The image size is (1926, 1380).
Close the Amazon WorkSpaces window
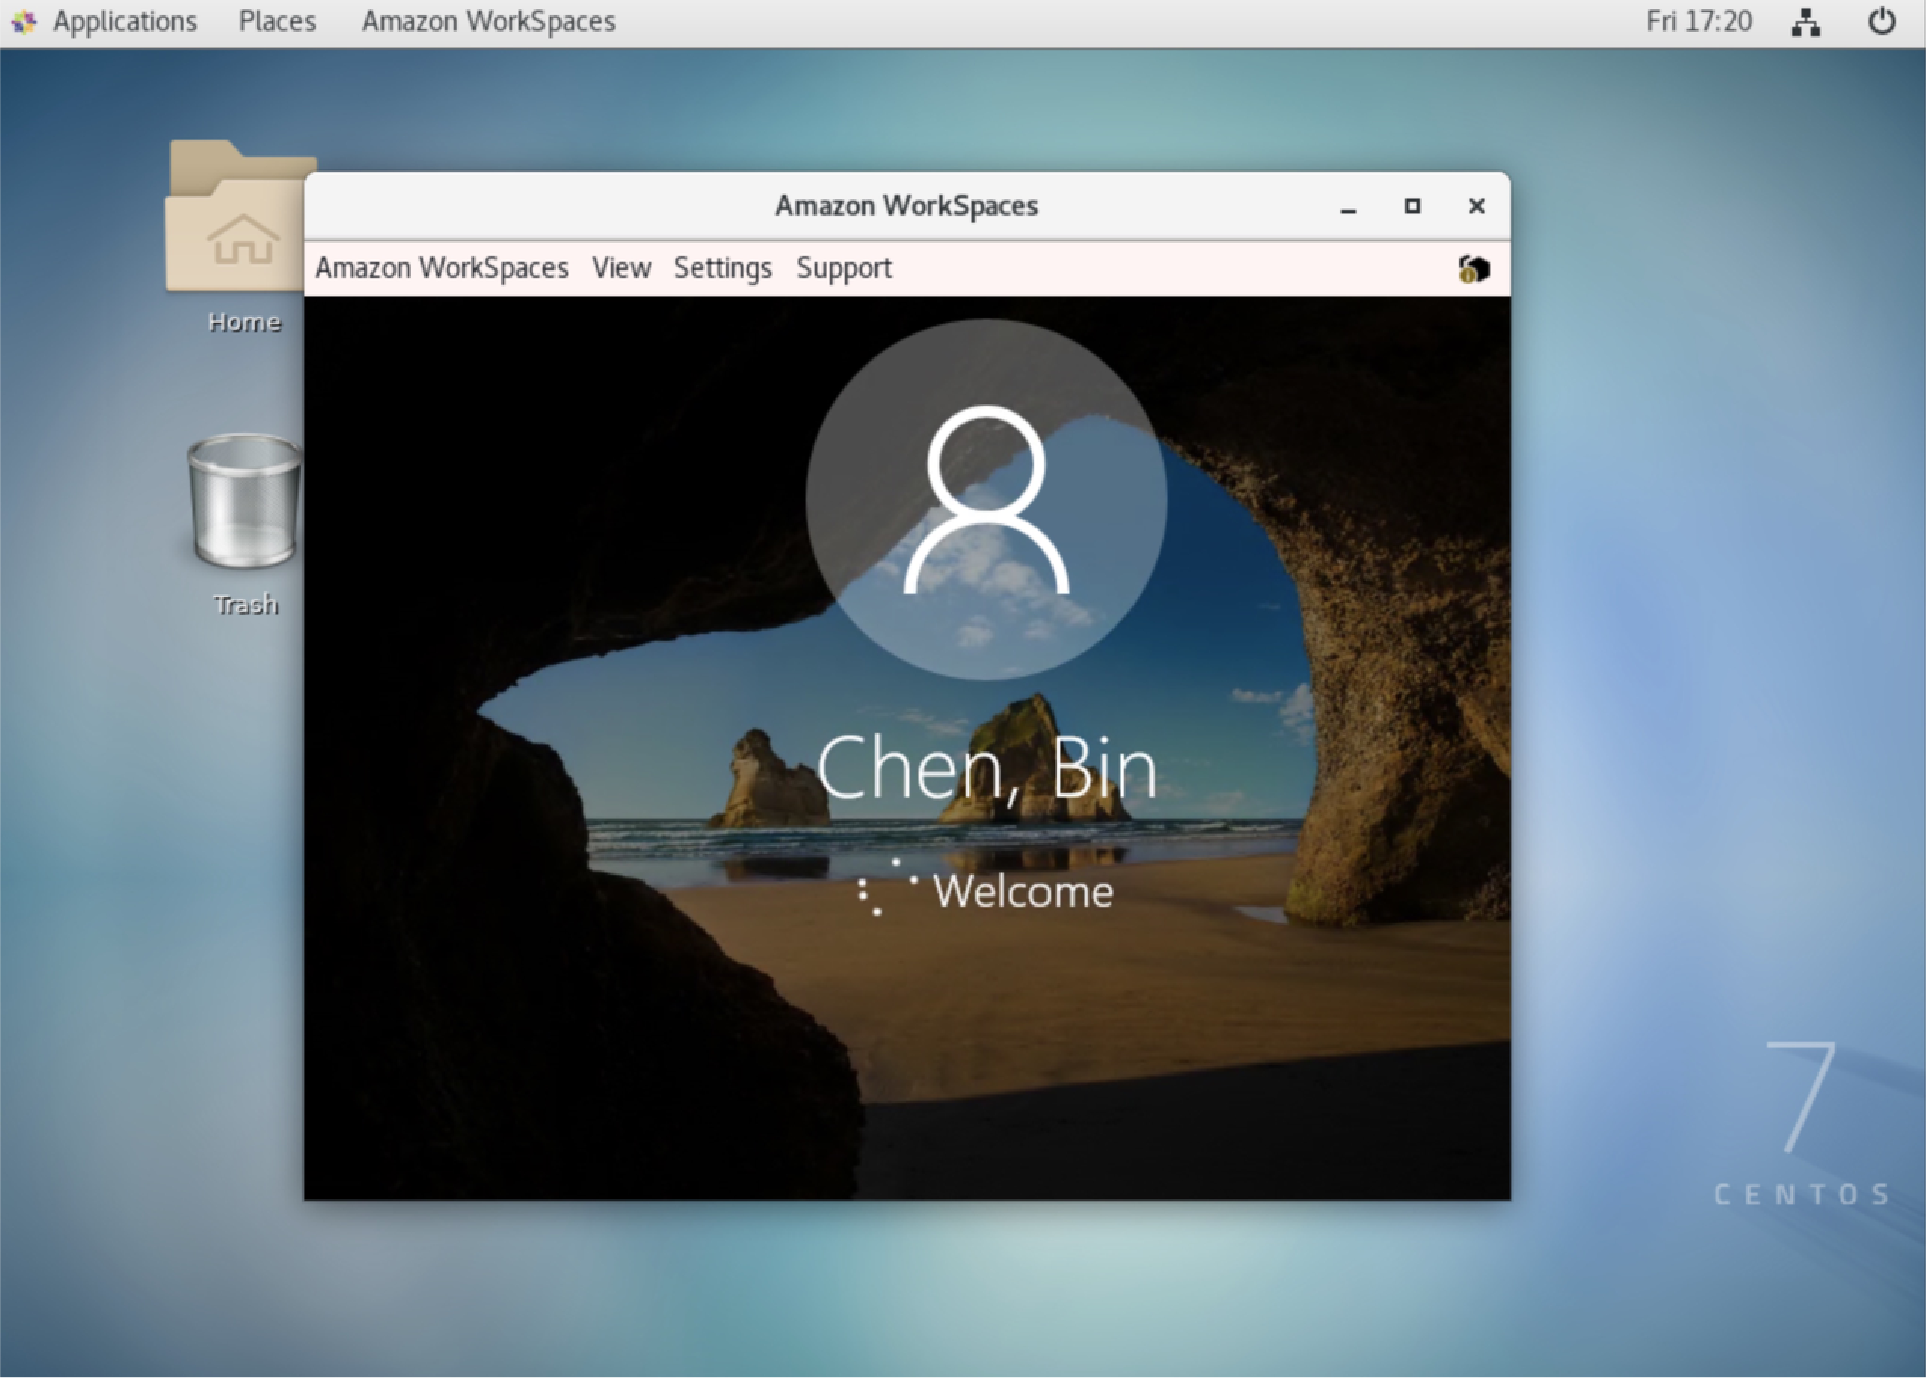(1476, 206)
